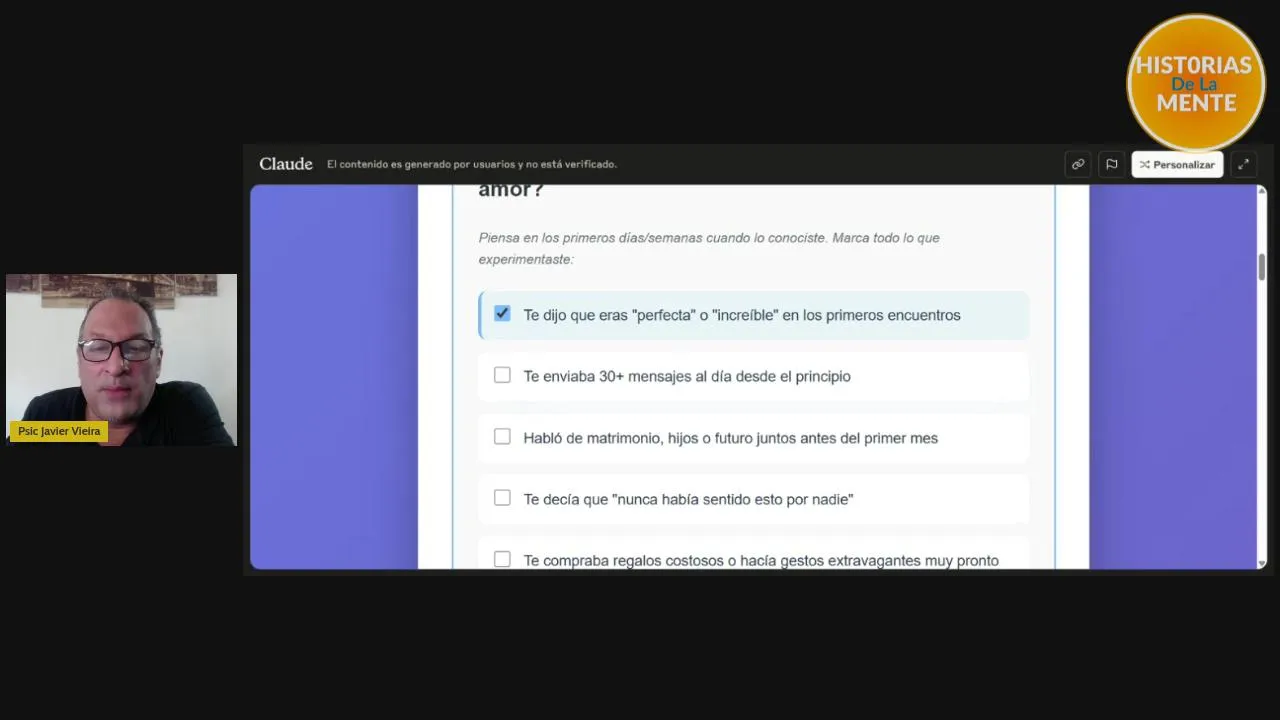Click the fullscreen expand icon
Image resolution: width=1280 pixels, height=720 pixels.
click(x=1243, y=164)
